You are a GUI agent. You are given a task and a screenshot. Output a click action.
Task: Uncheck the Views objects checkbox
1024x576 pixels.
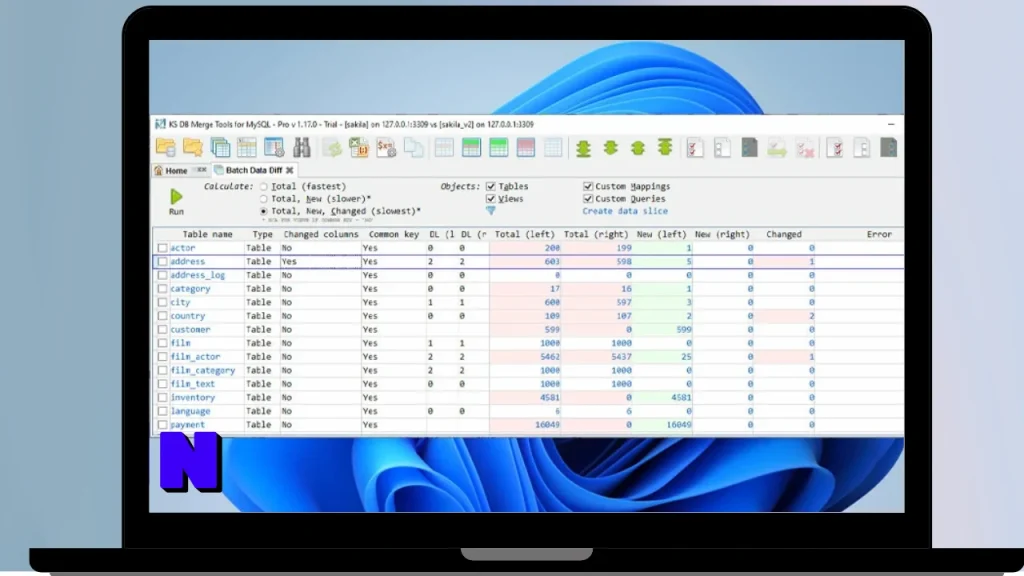pyautogui.click(x=490, y=199)
